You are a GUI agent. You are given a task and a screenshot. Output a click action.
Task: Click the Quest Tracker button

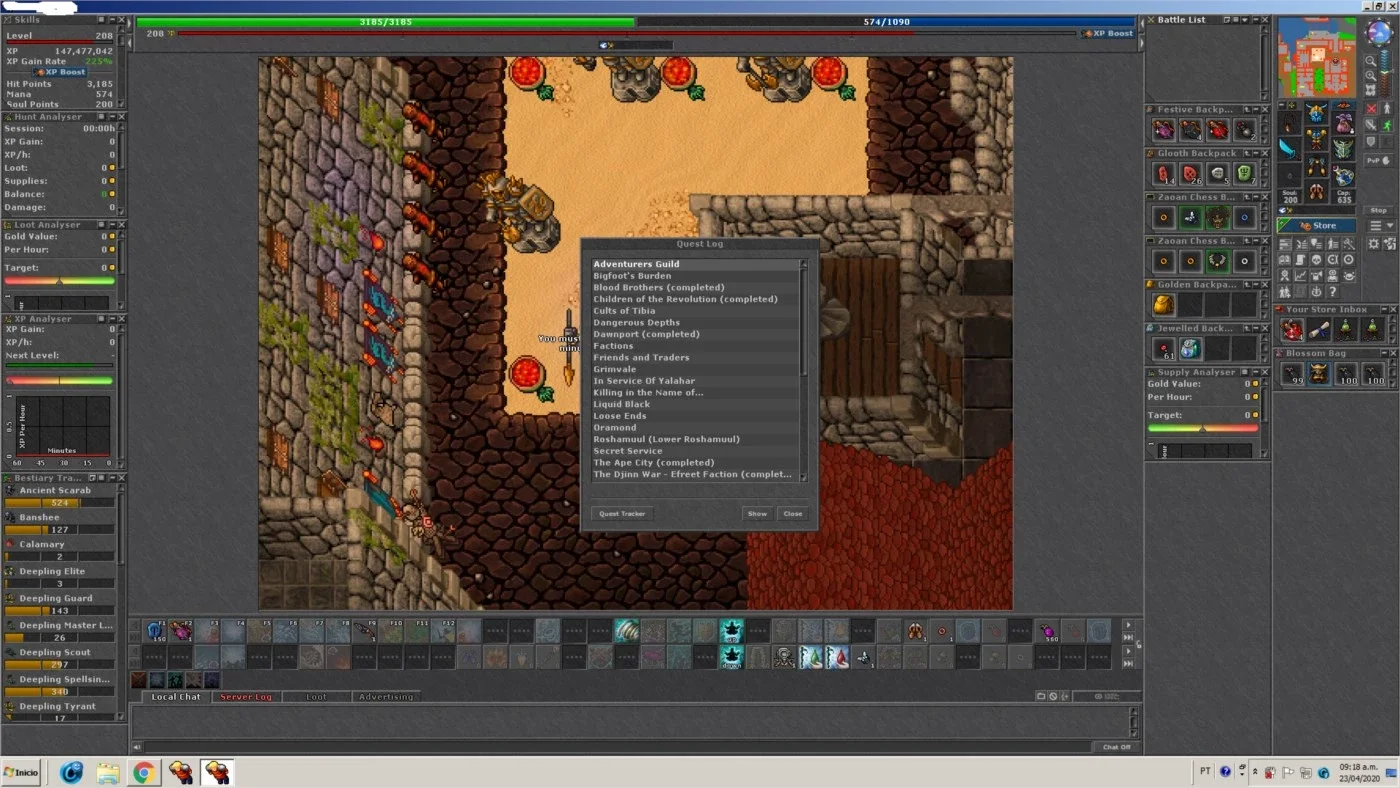pyautogui.click(x=622, y=513)
